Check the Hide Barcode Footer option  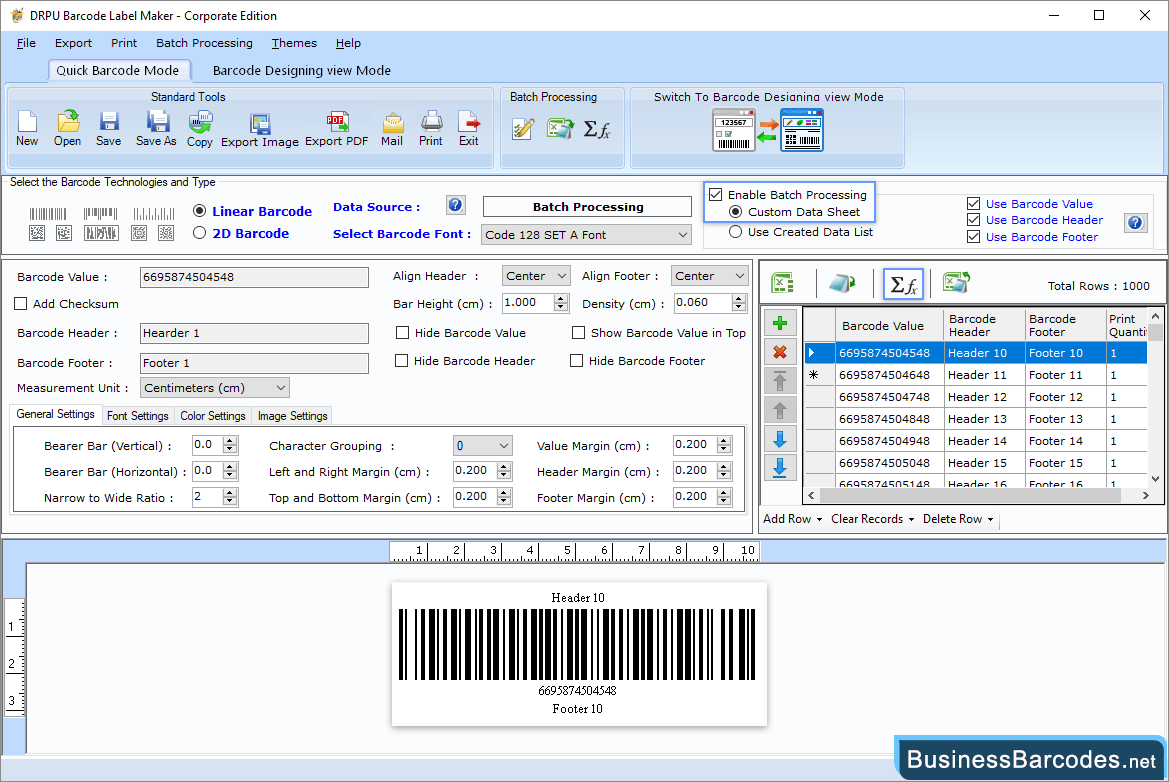[x=576, y=361]
